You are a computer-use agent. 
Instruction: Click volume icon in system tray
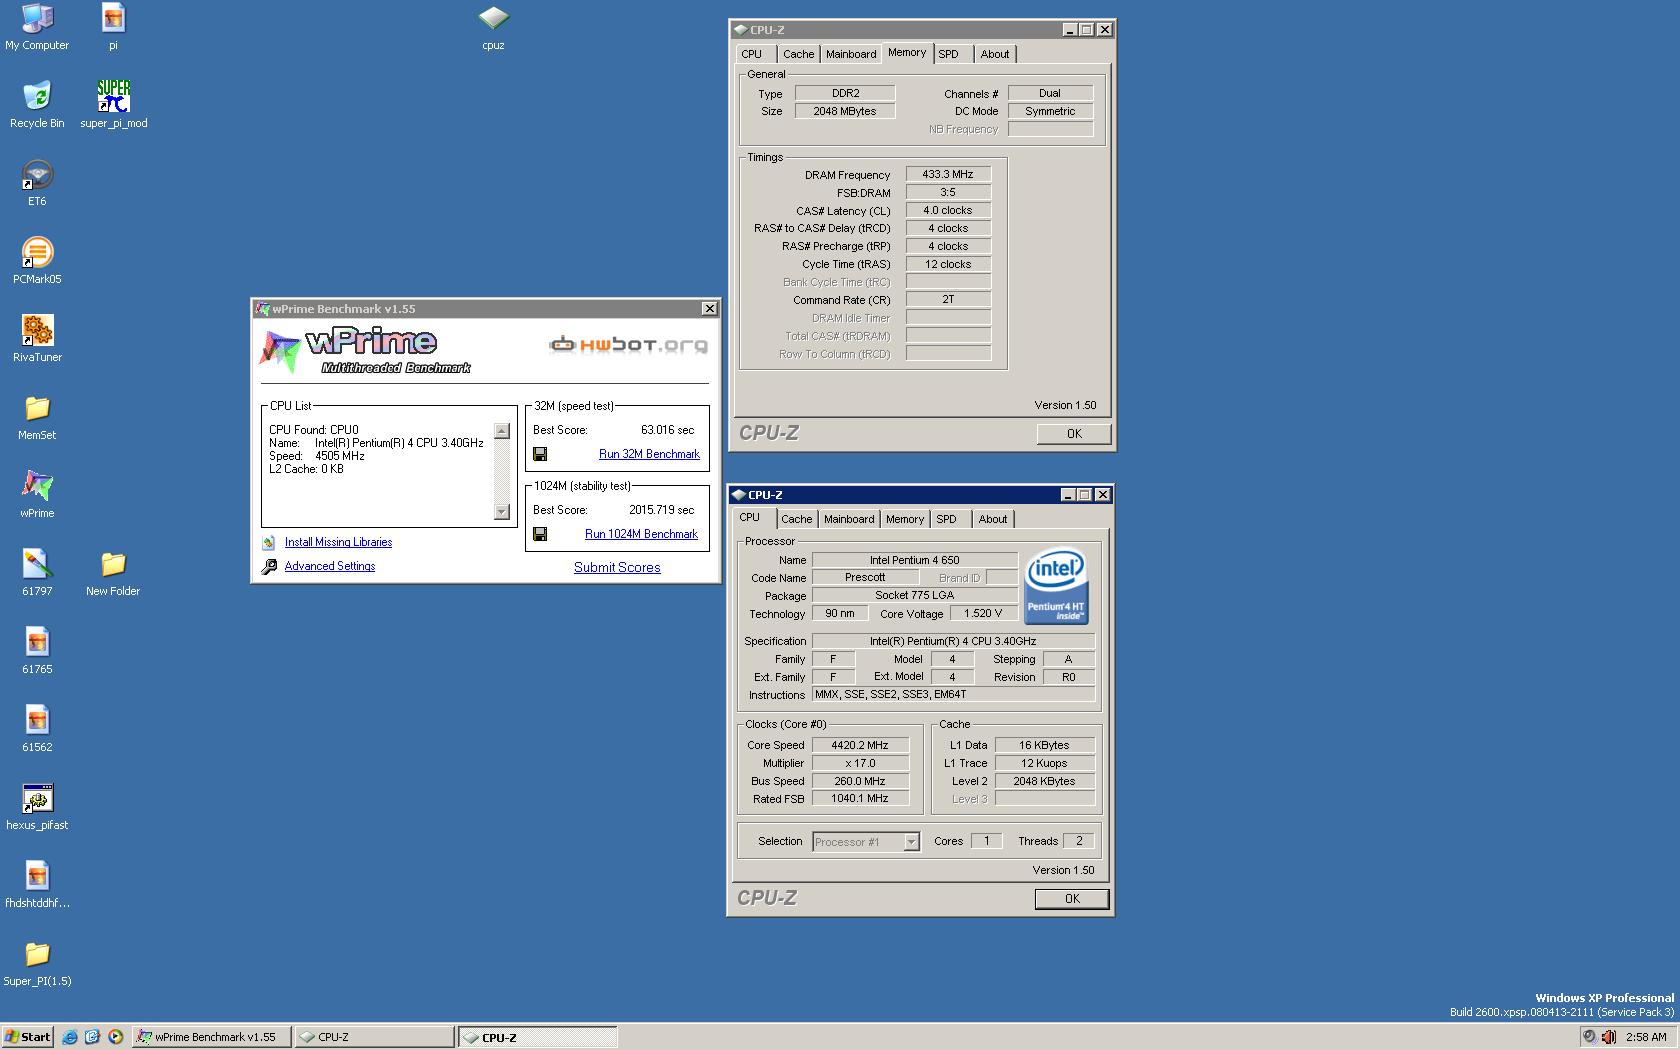pos(1609,1037)
